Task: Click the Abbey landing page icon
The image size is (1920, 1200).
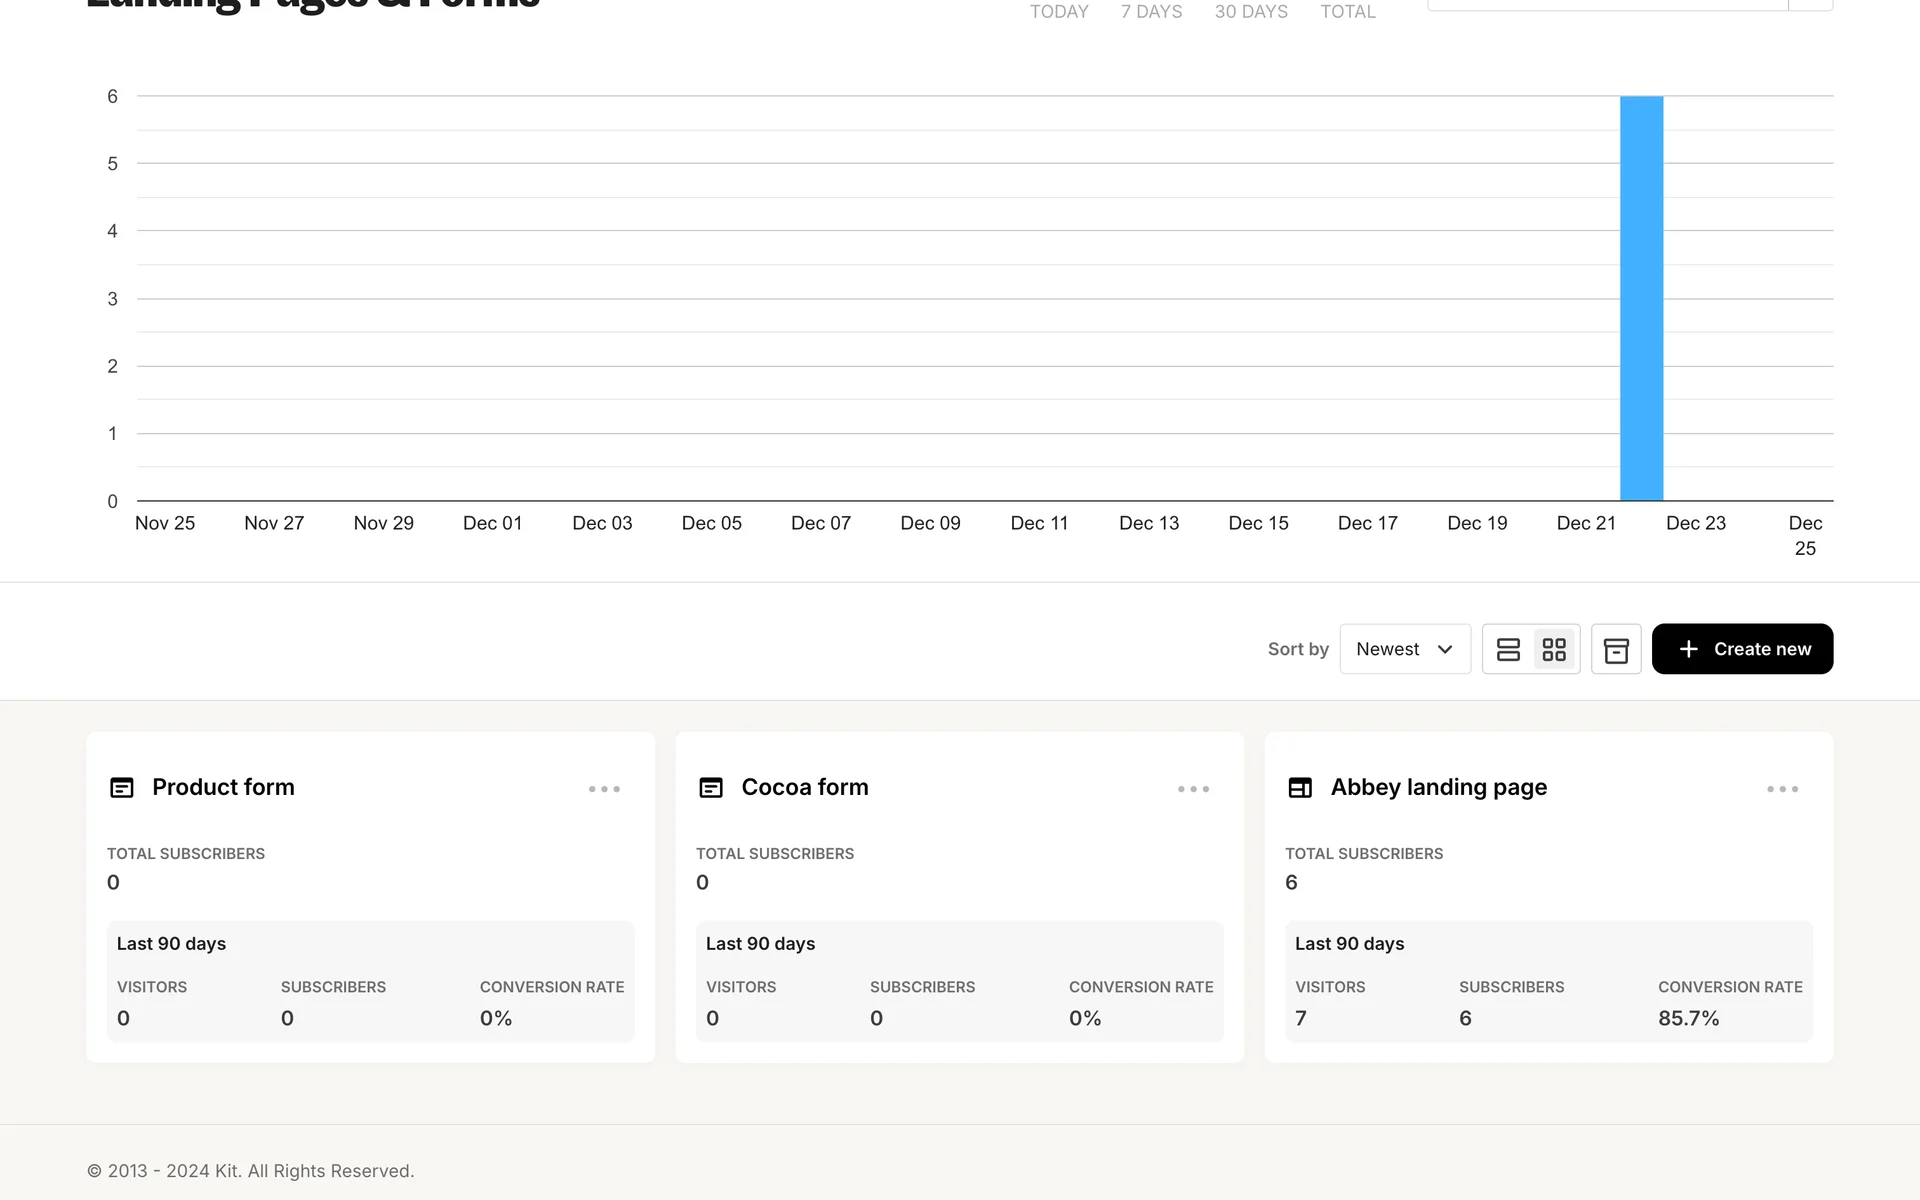Action: click(x=1300, y=788)
